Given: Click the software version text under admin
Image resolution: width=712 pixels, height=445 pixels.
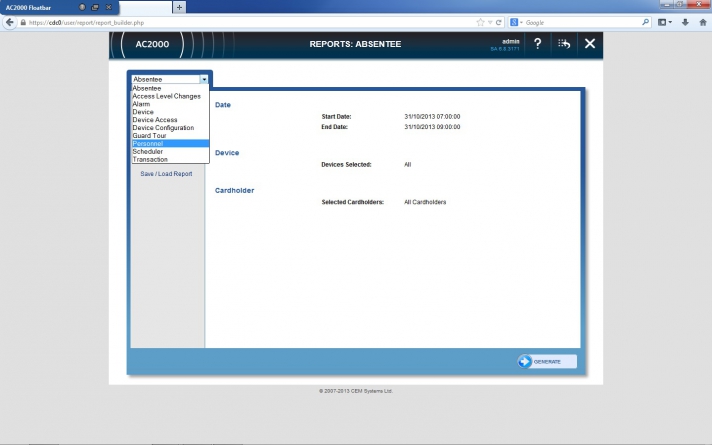Looking at the screenshot, I should [504, 49].
